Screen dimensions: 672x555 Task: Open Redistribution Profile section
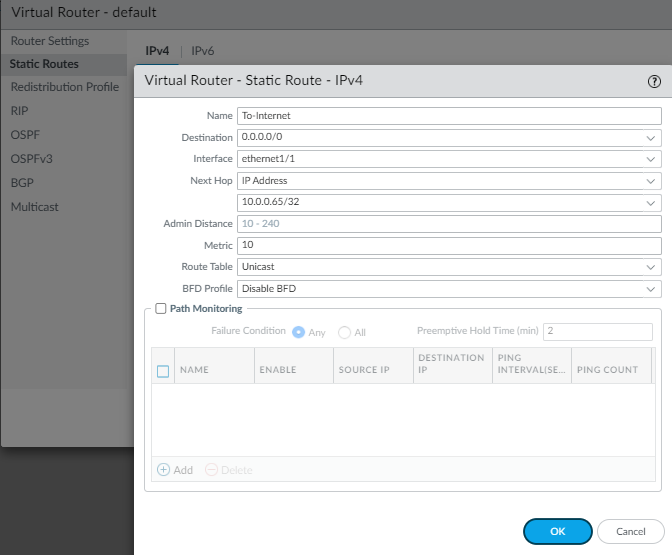pos(65,87)
